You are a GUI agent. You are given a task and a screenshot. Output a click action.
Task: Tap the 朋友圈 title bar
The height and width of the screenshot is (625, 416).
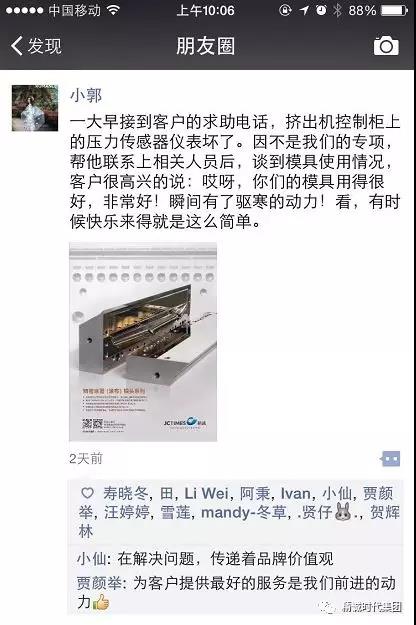[x=206, y=46]
